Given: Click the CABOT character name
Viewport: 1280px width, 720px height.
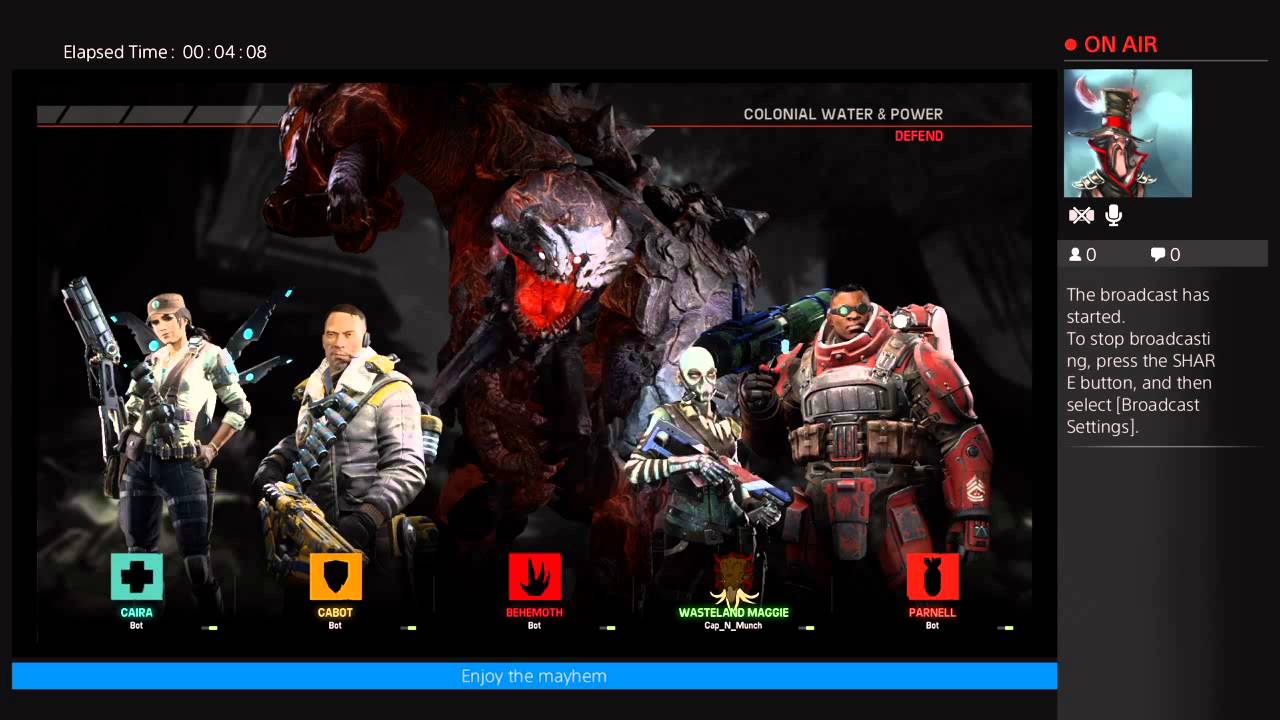Looking at the screenshot, I should tap(335, 613).
